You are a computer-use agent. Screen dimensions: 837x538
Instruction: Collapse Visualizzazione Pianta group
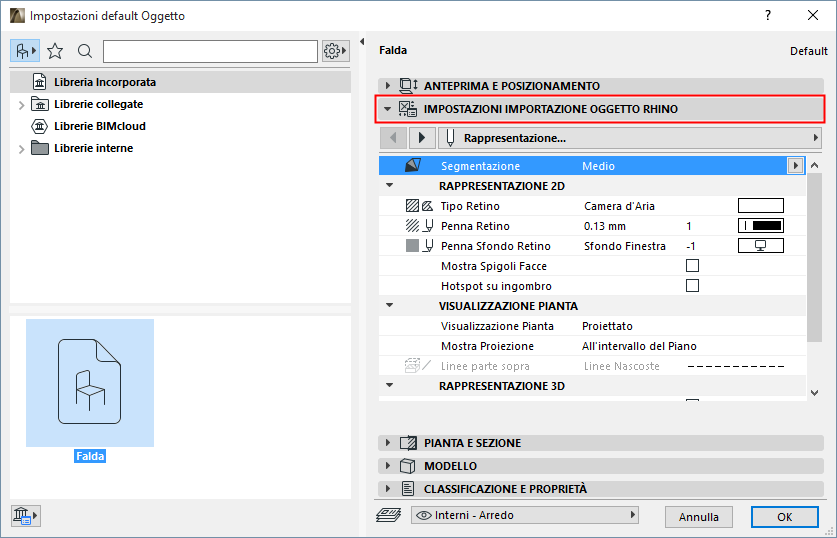390,306
